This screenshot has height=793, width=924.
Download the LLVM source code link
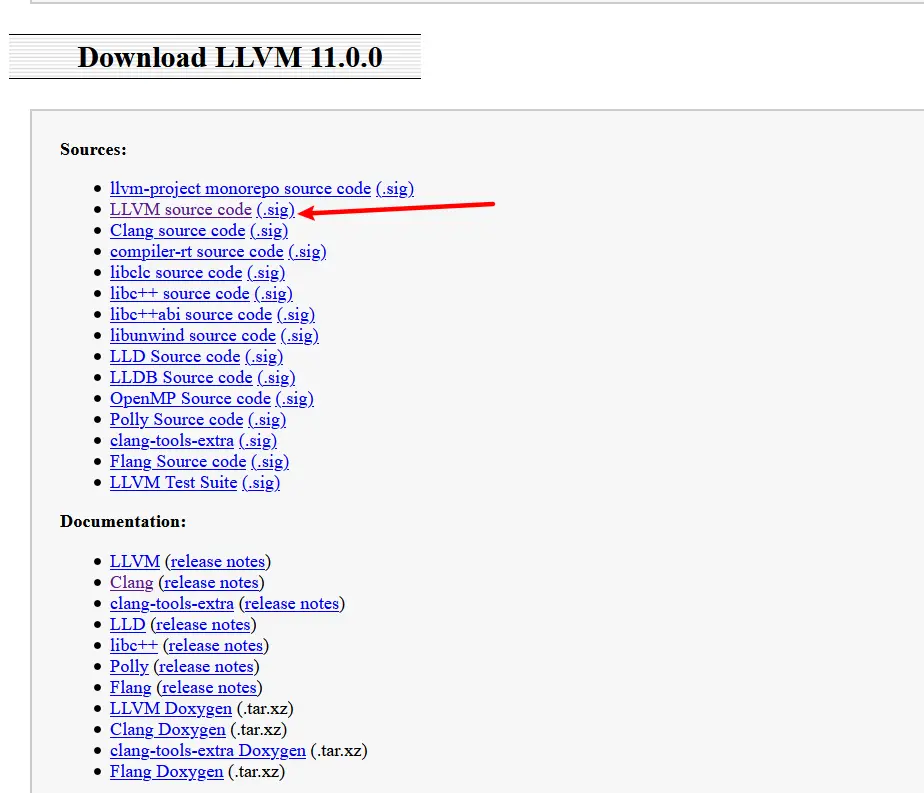181,210
